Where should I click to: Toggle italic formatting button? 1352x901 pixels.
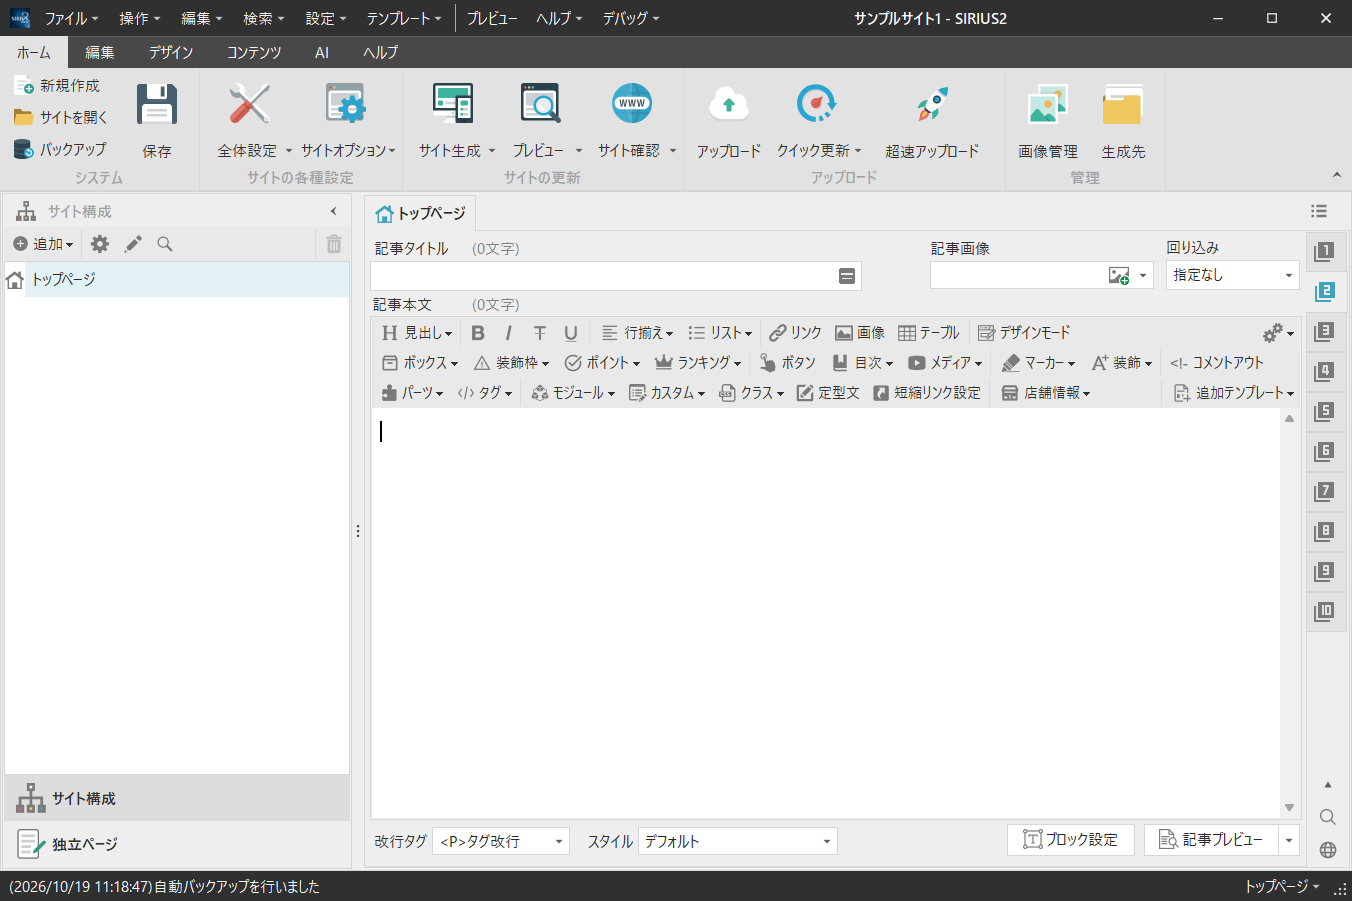[508, 333]
